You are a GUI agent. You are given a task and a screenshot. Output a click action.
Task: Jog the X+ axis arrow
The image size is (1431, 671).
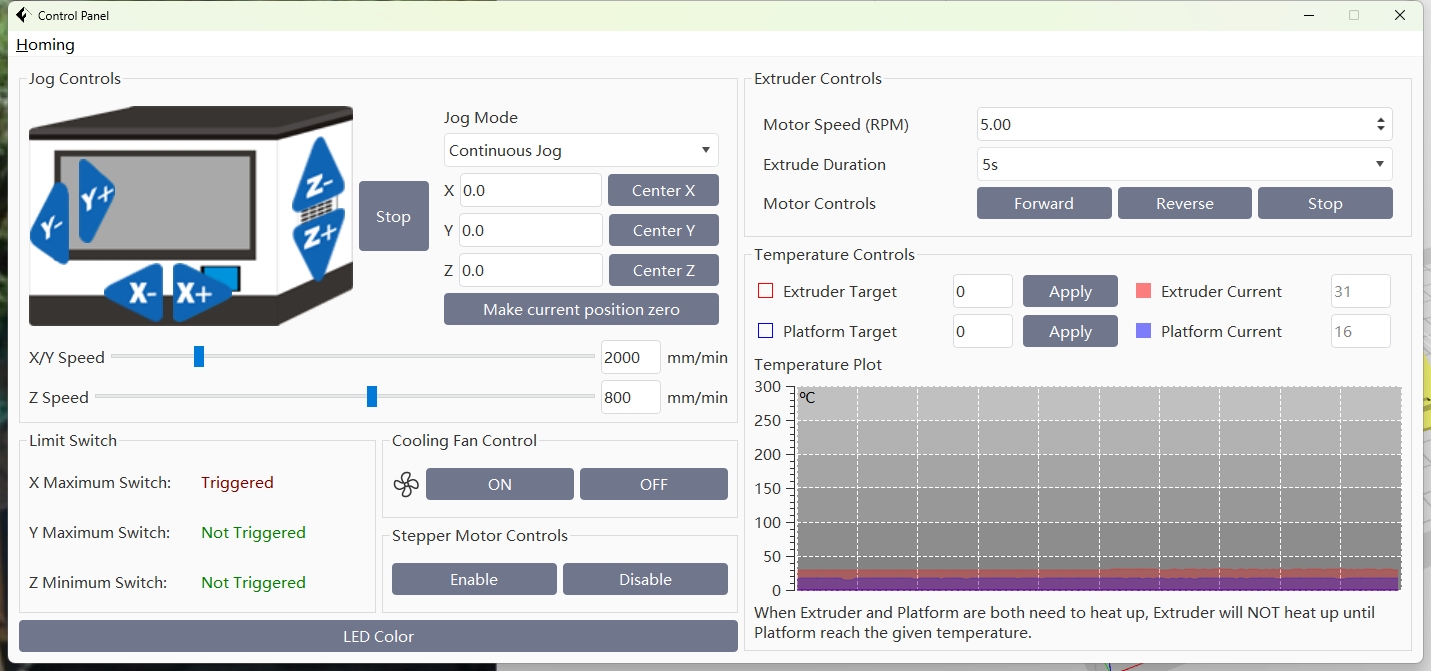coord(196,292)
